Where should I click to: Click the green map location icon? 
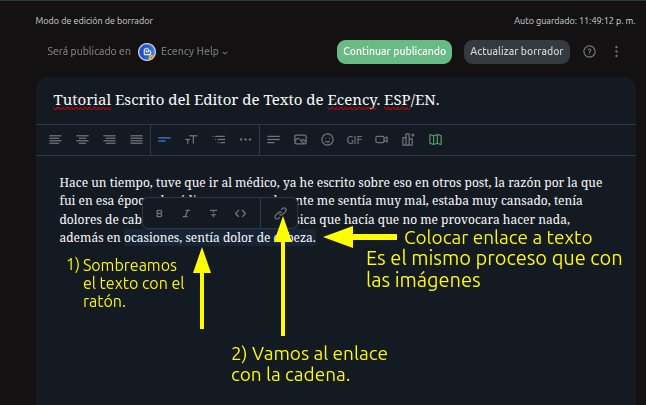435,140
